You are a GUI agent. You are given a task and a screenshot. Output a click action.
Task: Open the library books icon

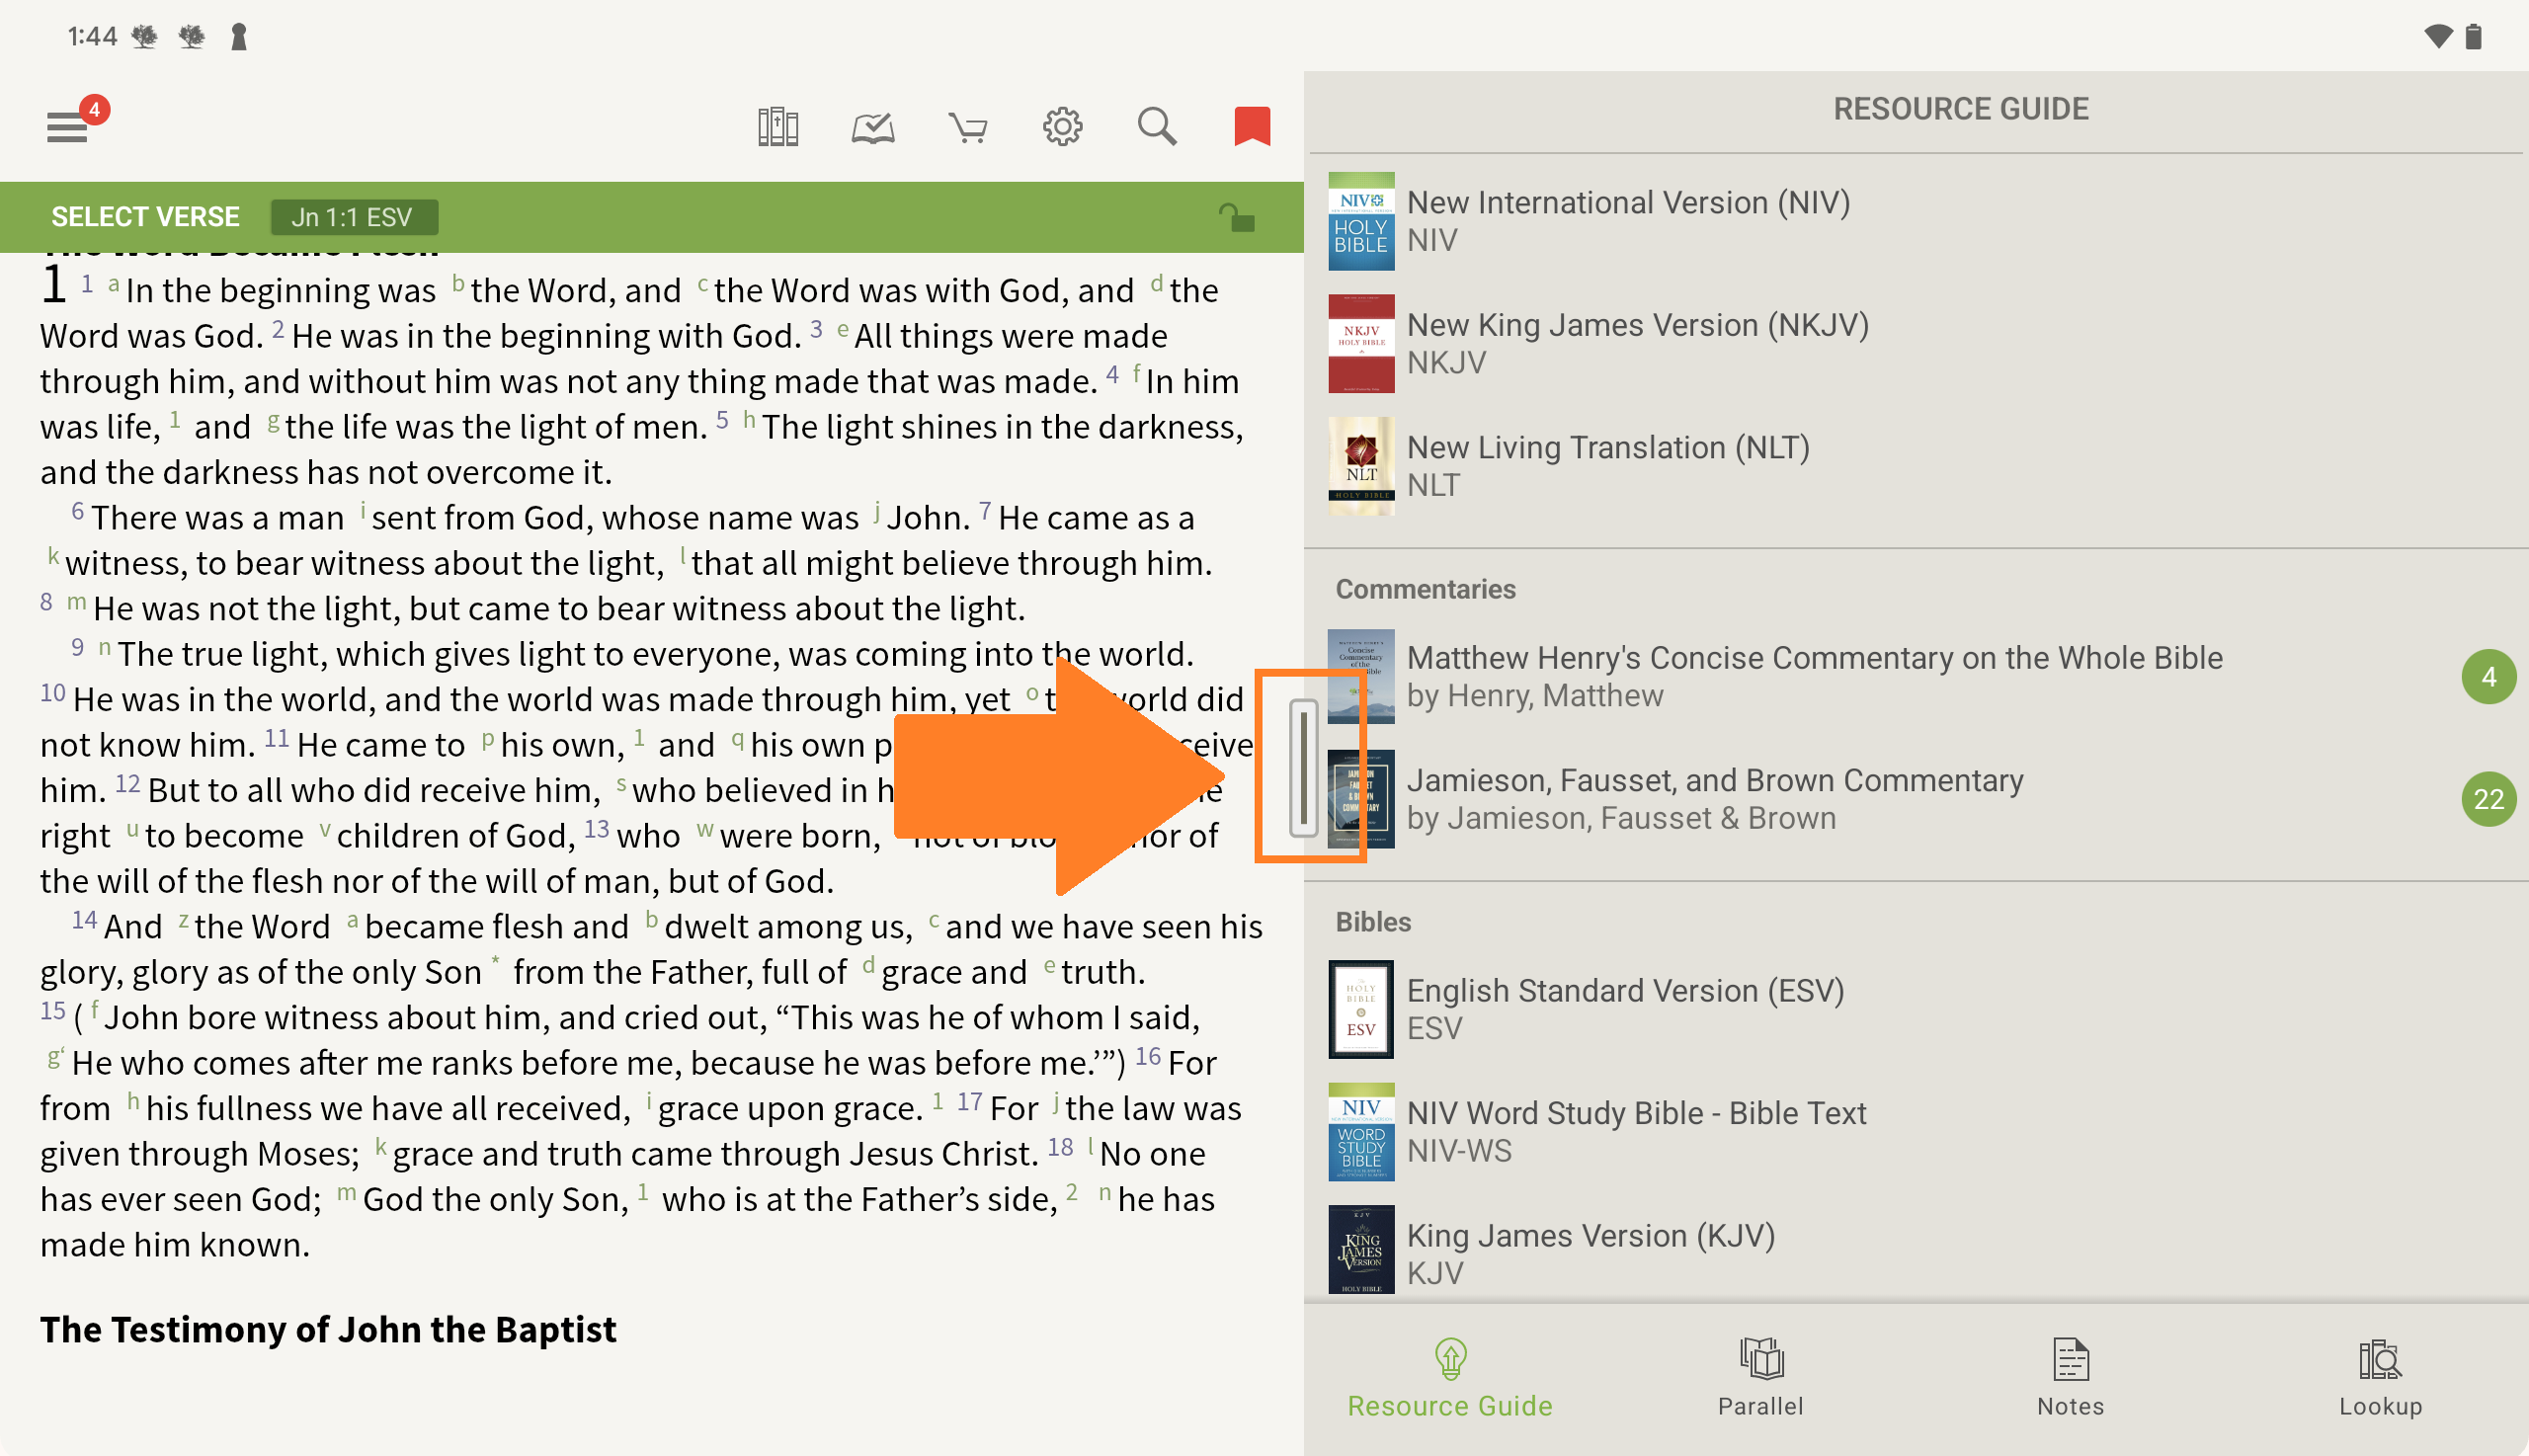[x=777, y=127]
